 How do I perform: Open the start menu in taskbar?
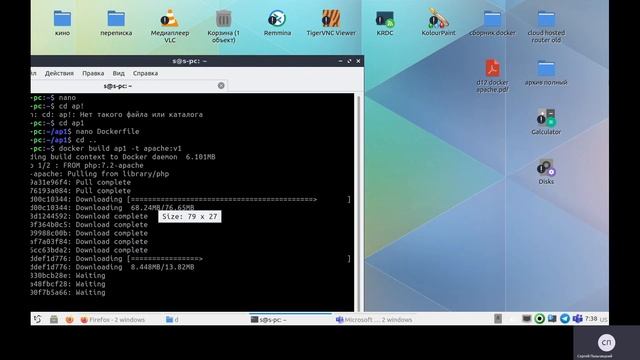click(38, 319)
